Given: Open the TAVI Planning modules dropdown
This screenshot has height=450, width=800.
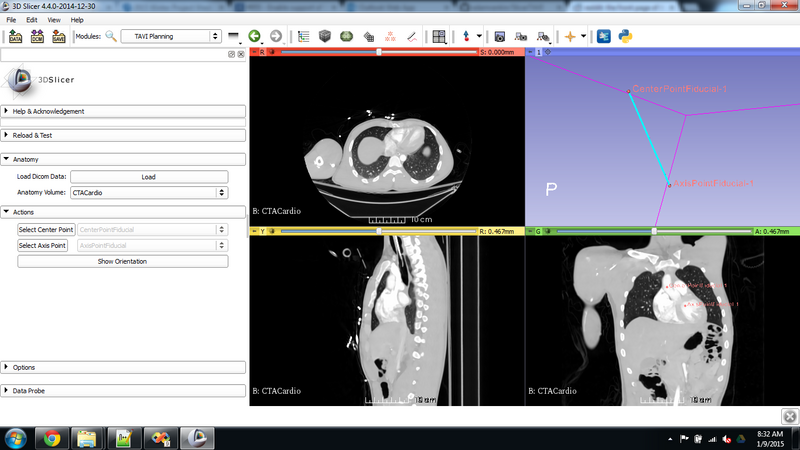Looking at the screenshot, I should [x=171, y=36].
